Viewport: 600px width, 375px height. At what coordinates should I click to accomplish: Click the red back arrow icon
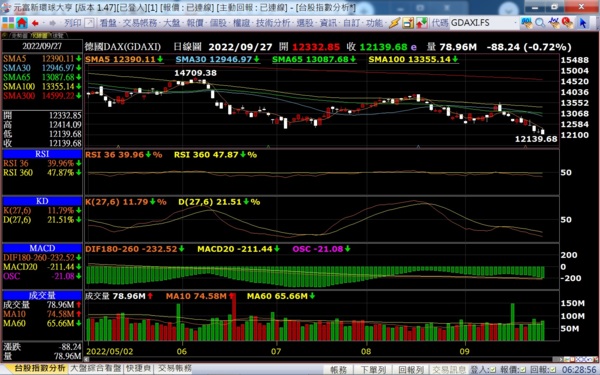click(x=36, y=23)
